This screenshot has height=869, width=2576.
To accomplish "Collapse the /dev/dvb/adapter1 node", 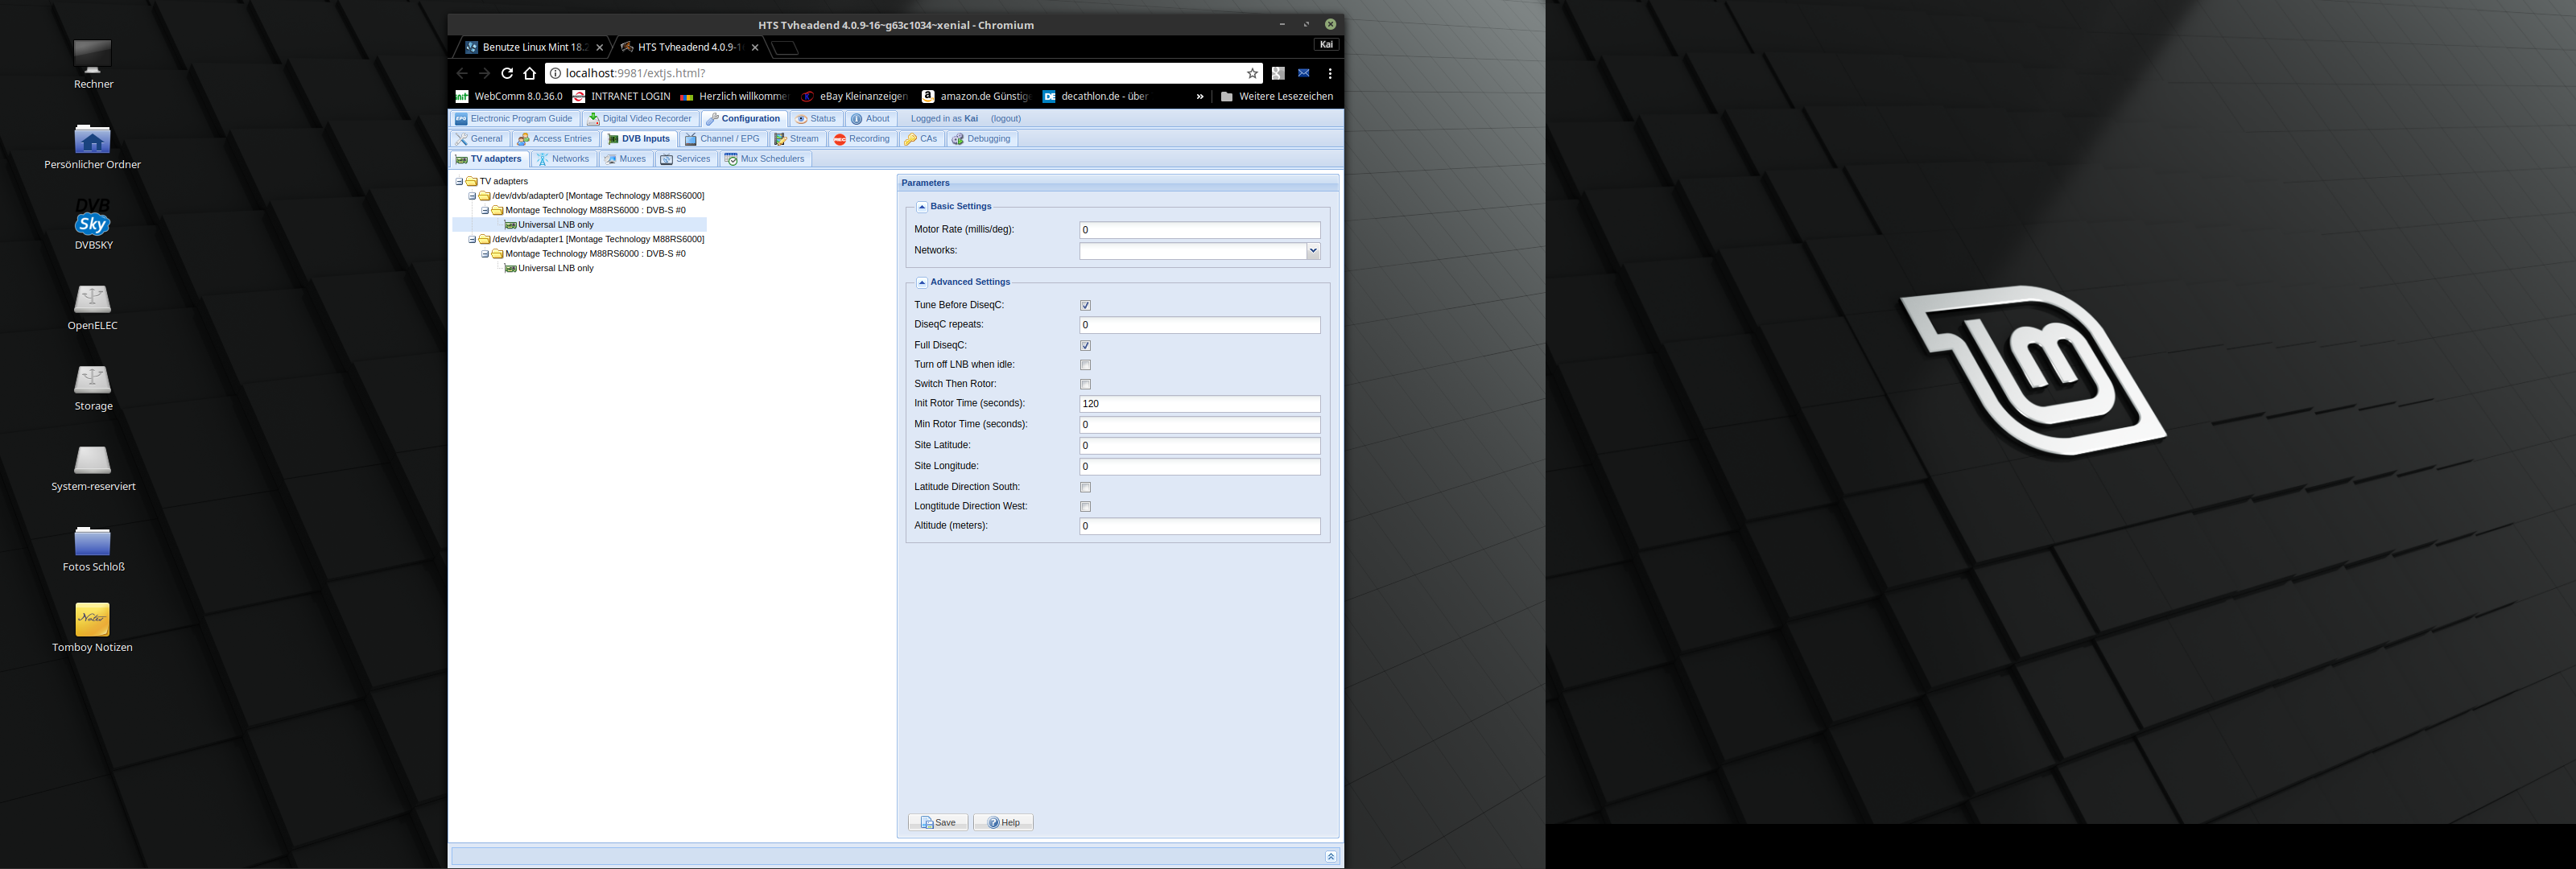I will tap(472, 240).
